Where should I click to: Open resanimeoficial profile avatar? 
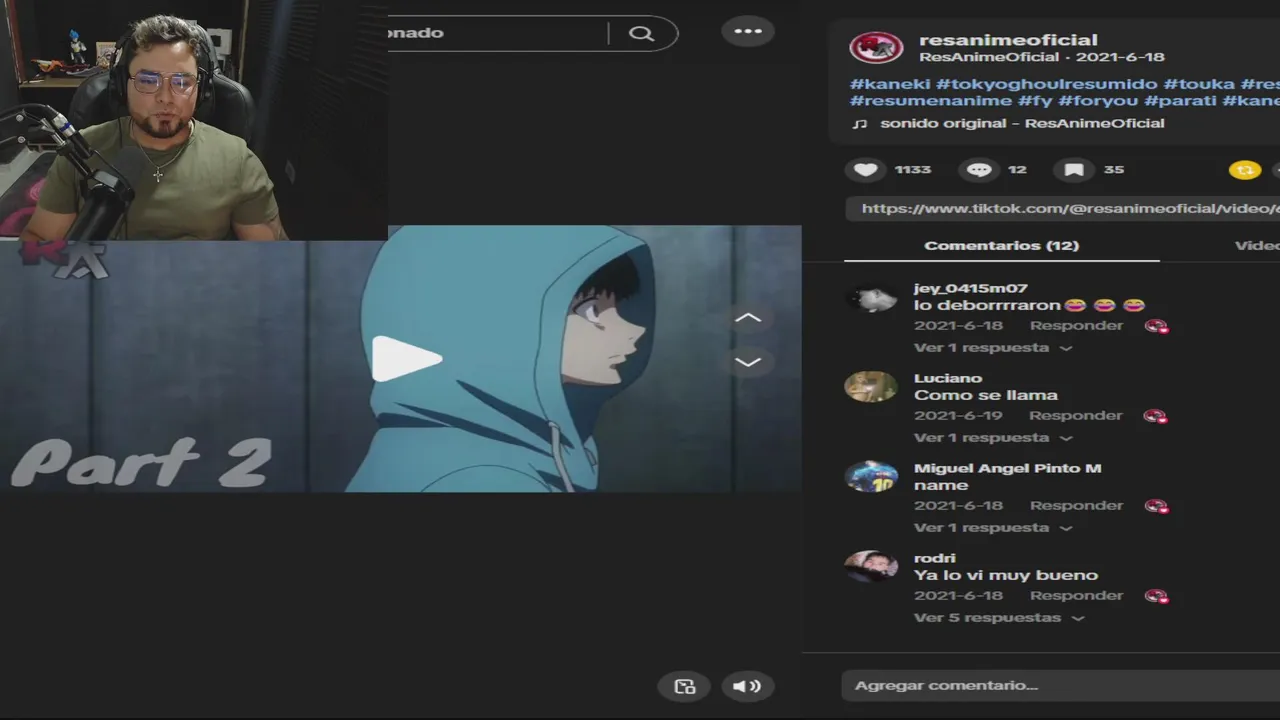pos(876,47)
